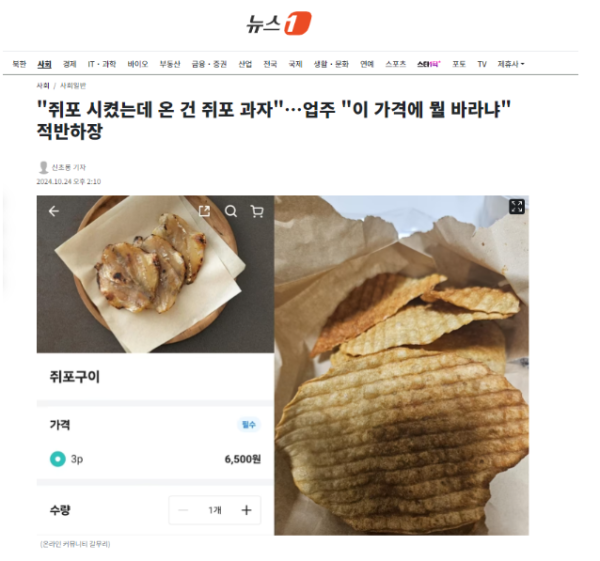The height and width of the screenshot is (561, 600).
Task: Click the share icon on product image
Action: [x=204, y=211]
